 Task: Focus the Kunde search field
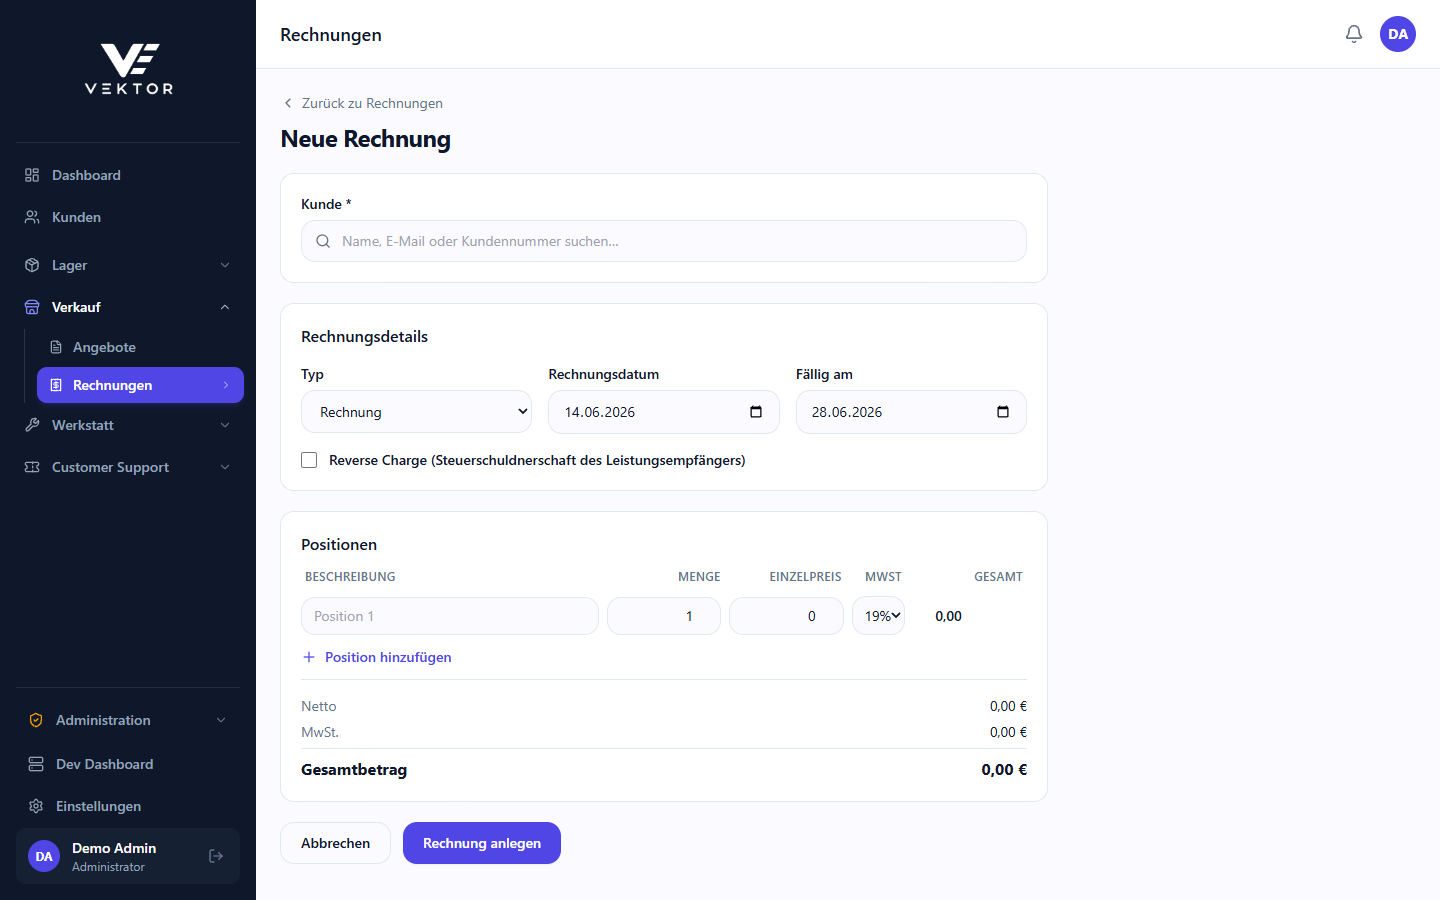coord(664,241)
